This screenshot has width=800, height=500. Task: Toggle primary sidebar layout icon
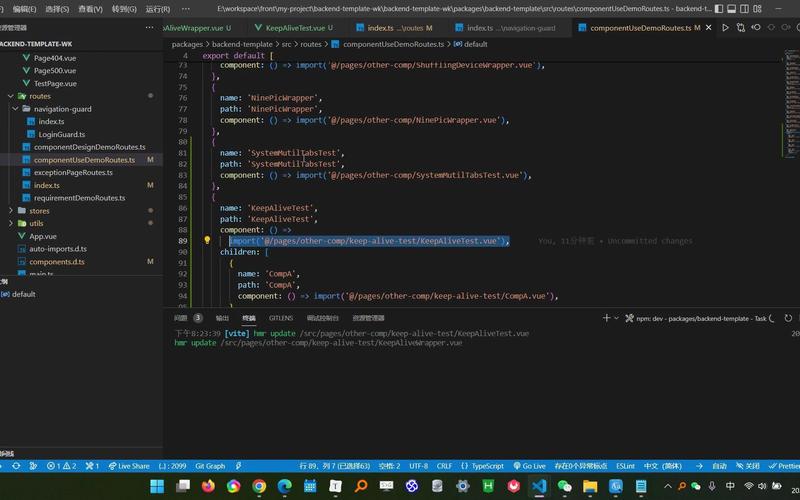click(x=721, y=8)
